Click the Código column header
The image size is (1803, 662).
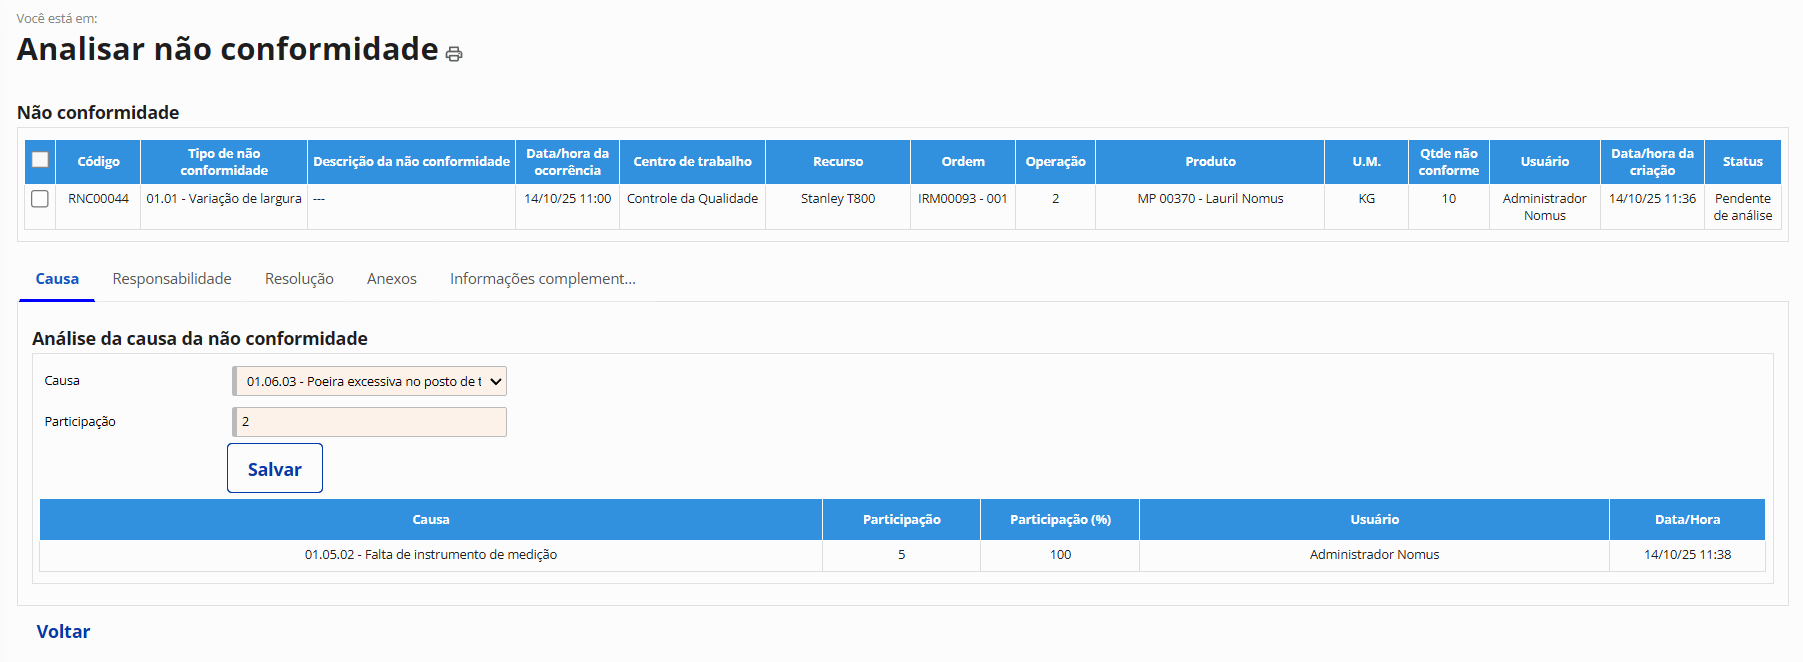click(x=98, y=162)
